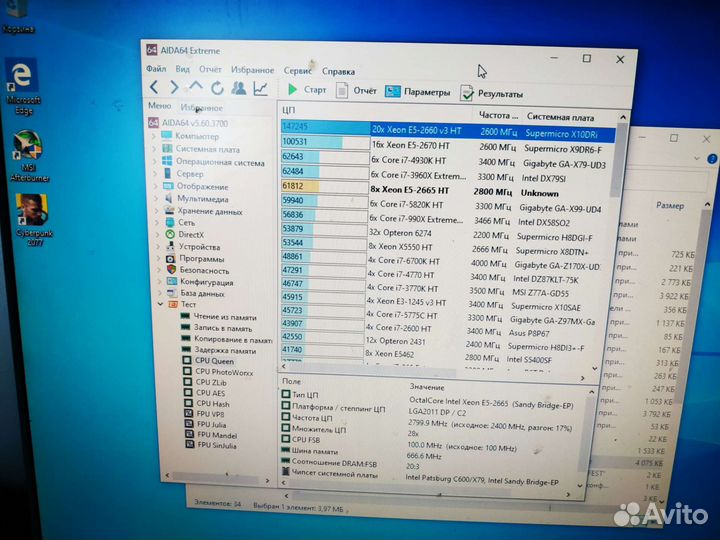This screenshot has width=720, height=540.
Task: Click Размер column header in background window
Action: [670, 205]
